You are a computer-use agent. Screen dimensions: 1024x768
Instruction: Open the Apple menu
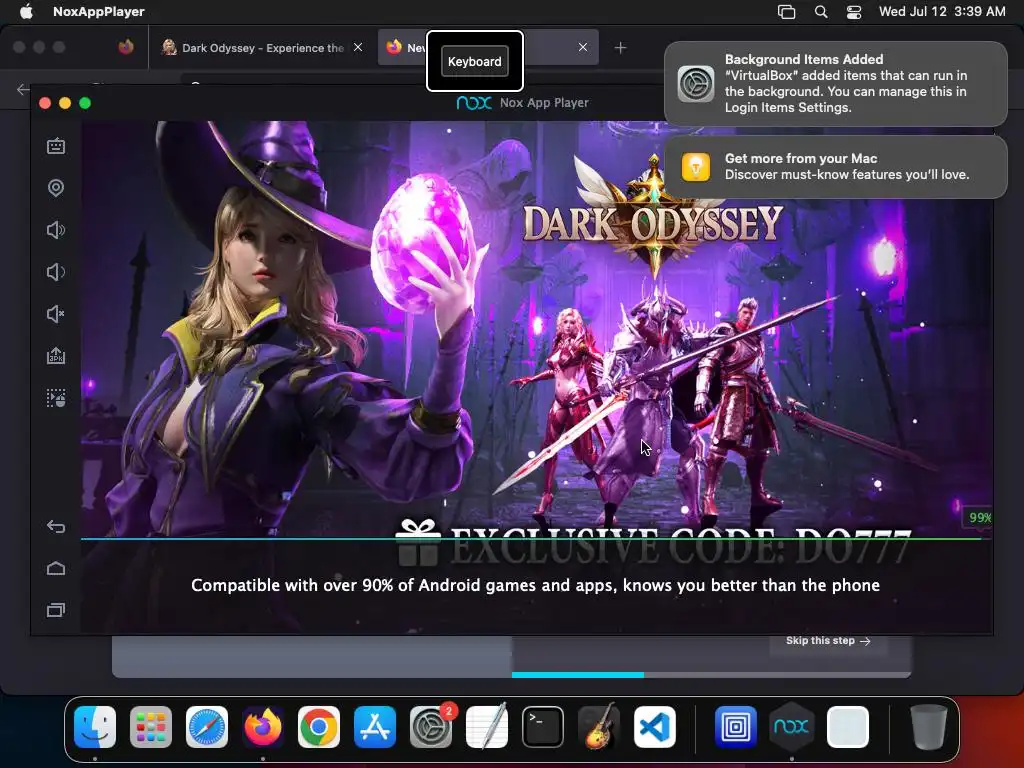pos(26,11)
